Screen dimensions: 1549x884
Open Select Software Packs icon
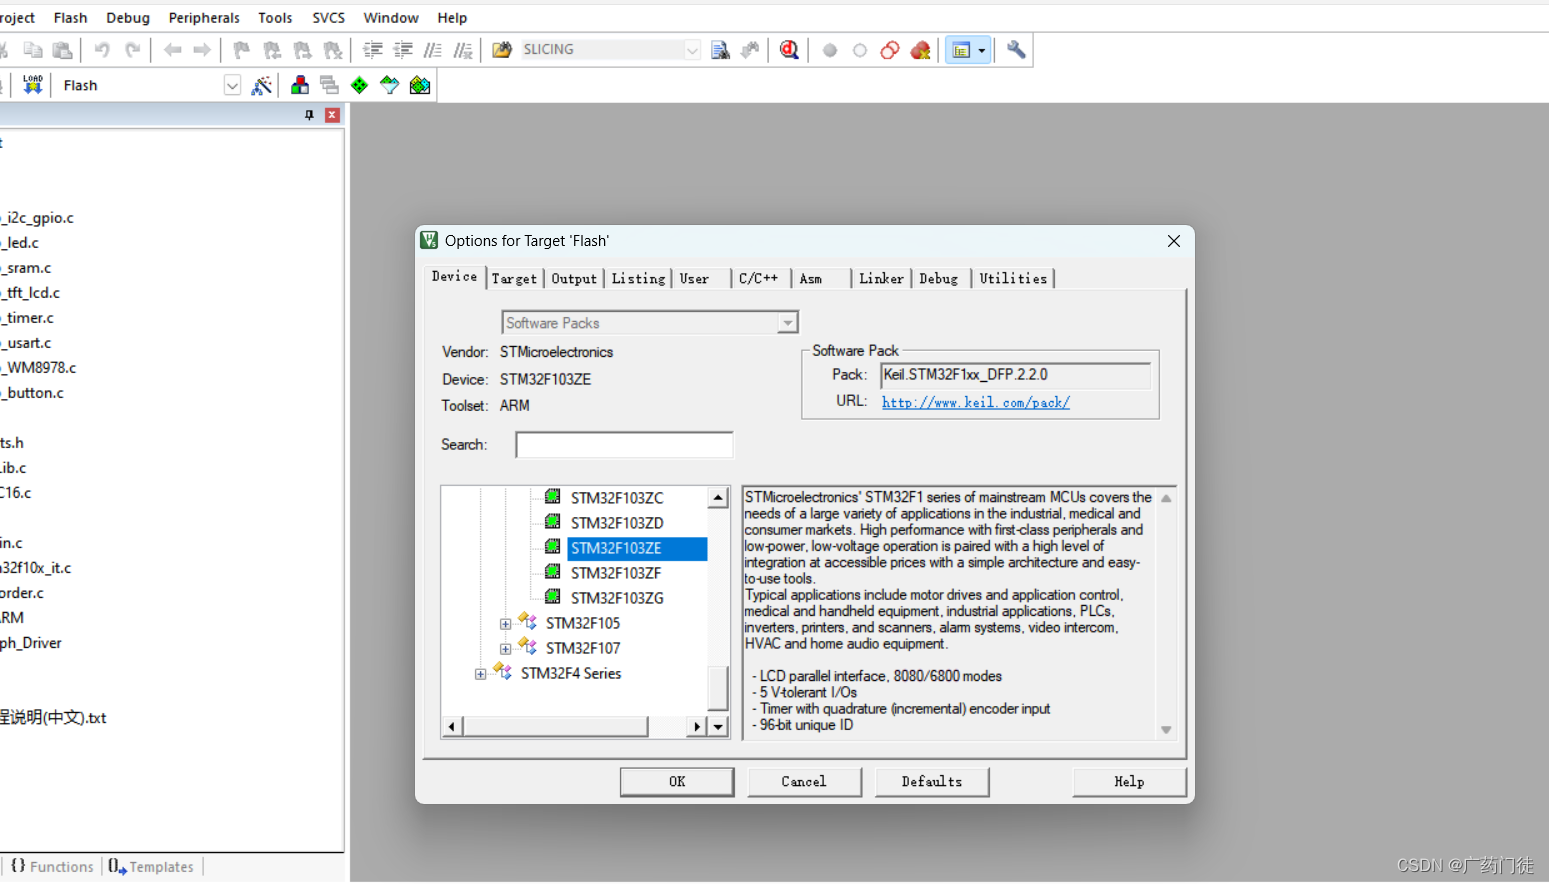(x=389, y=86)
